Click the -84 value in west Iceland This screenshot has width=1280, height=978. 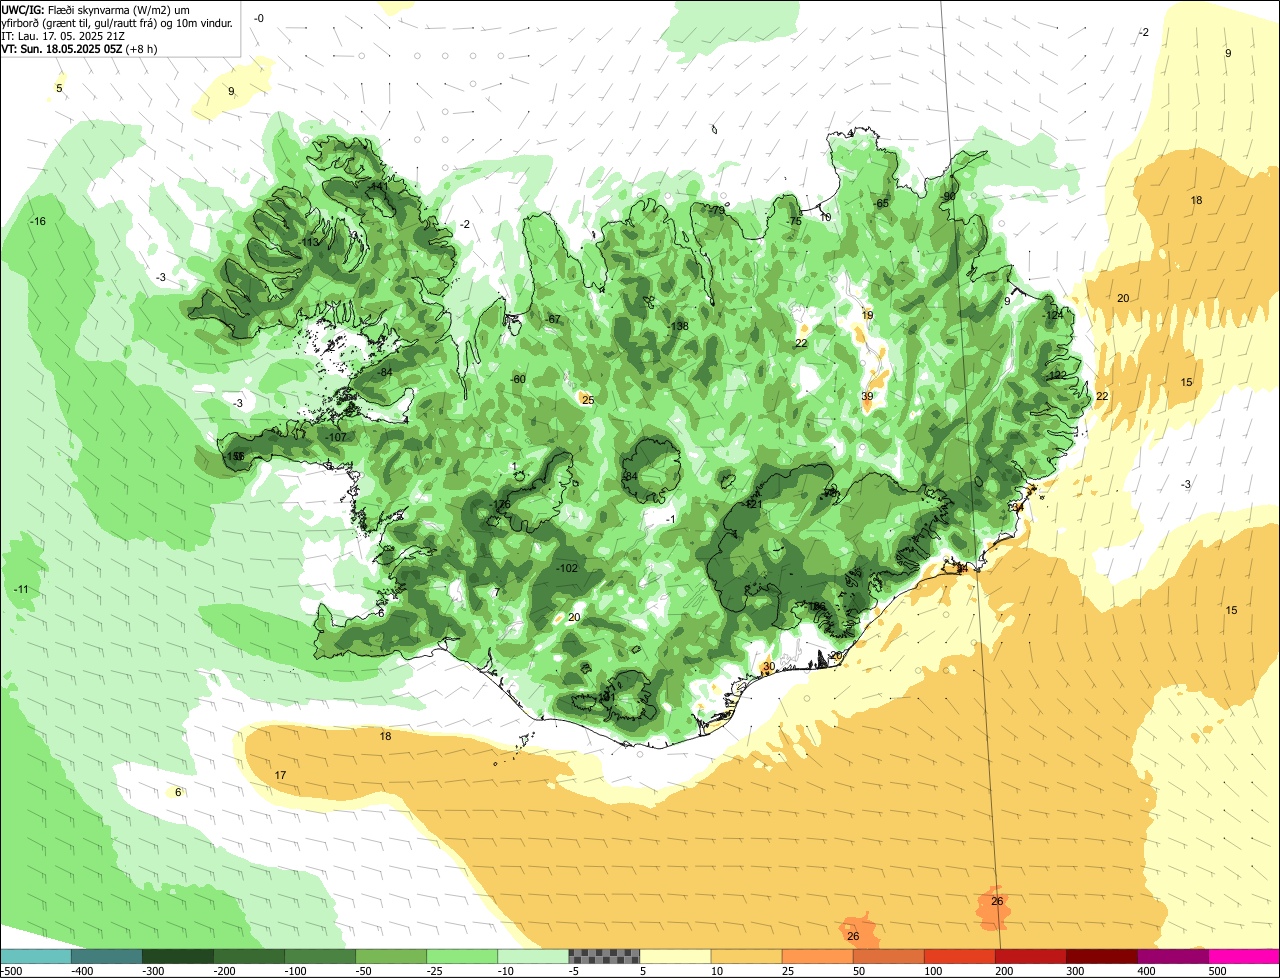(x=385, y=372)
